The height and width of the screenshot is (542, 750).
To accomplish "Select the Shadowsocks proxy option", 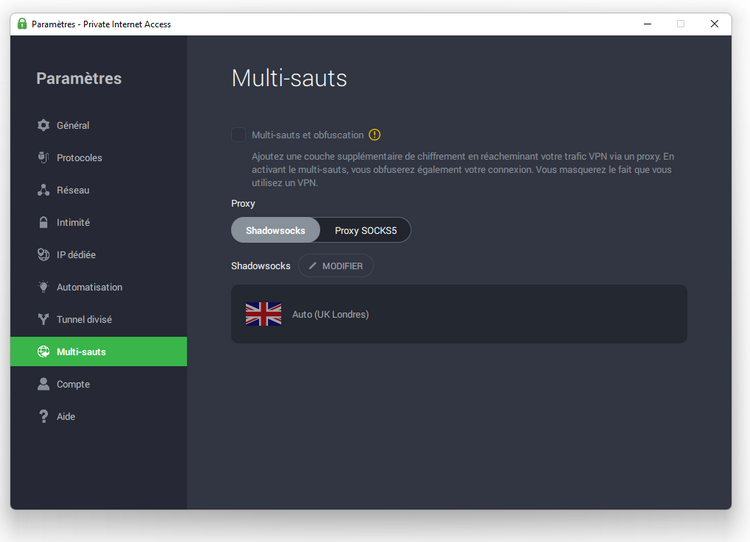I will click(x=276, y=230).
